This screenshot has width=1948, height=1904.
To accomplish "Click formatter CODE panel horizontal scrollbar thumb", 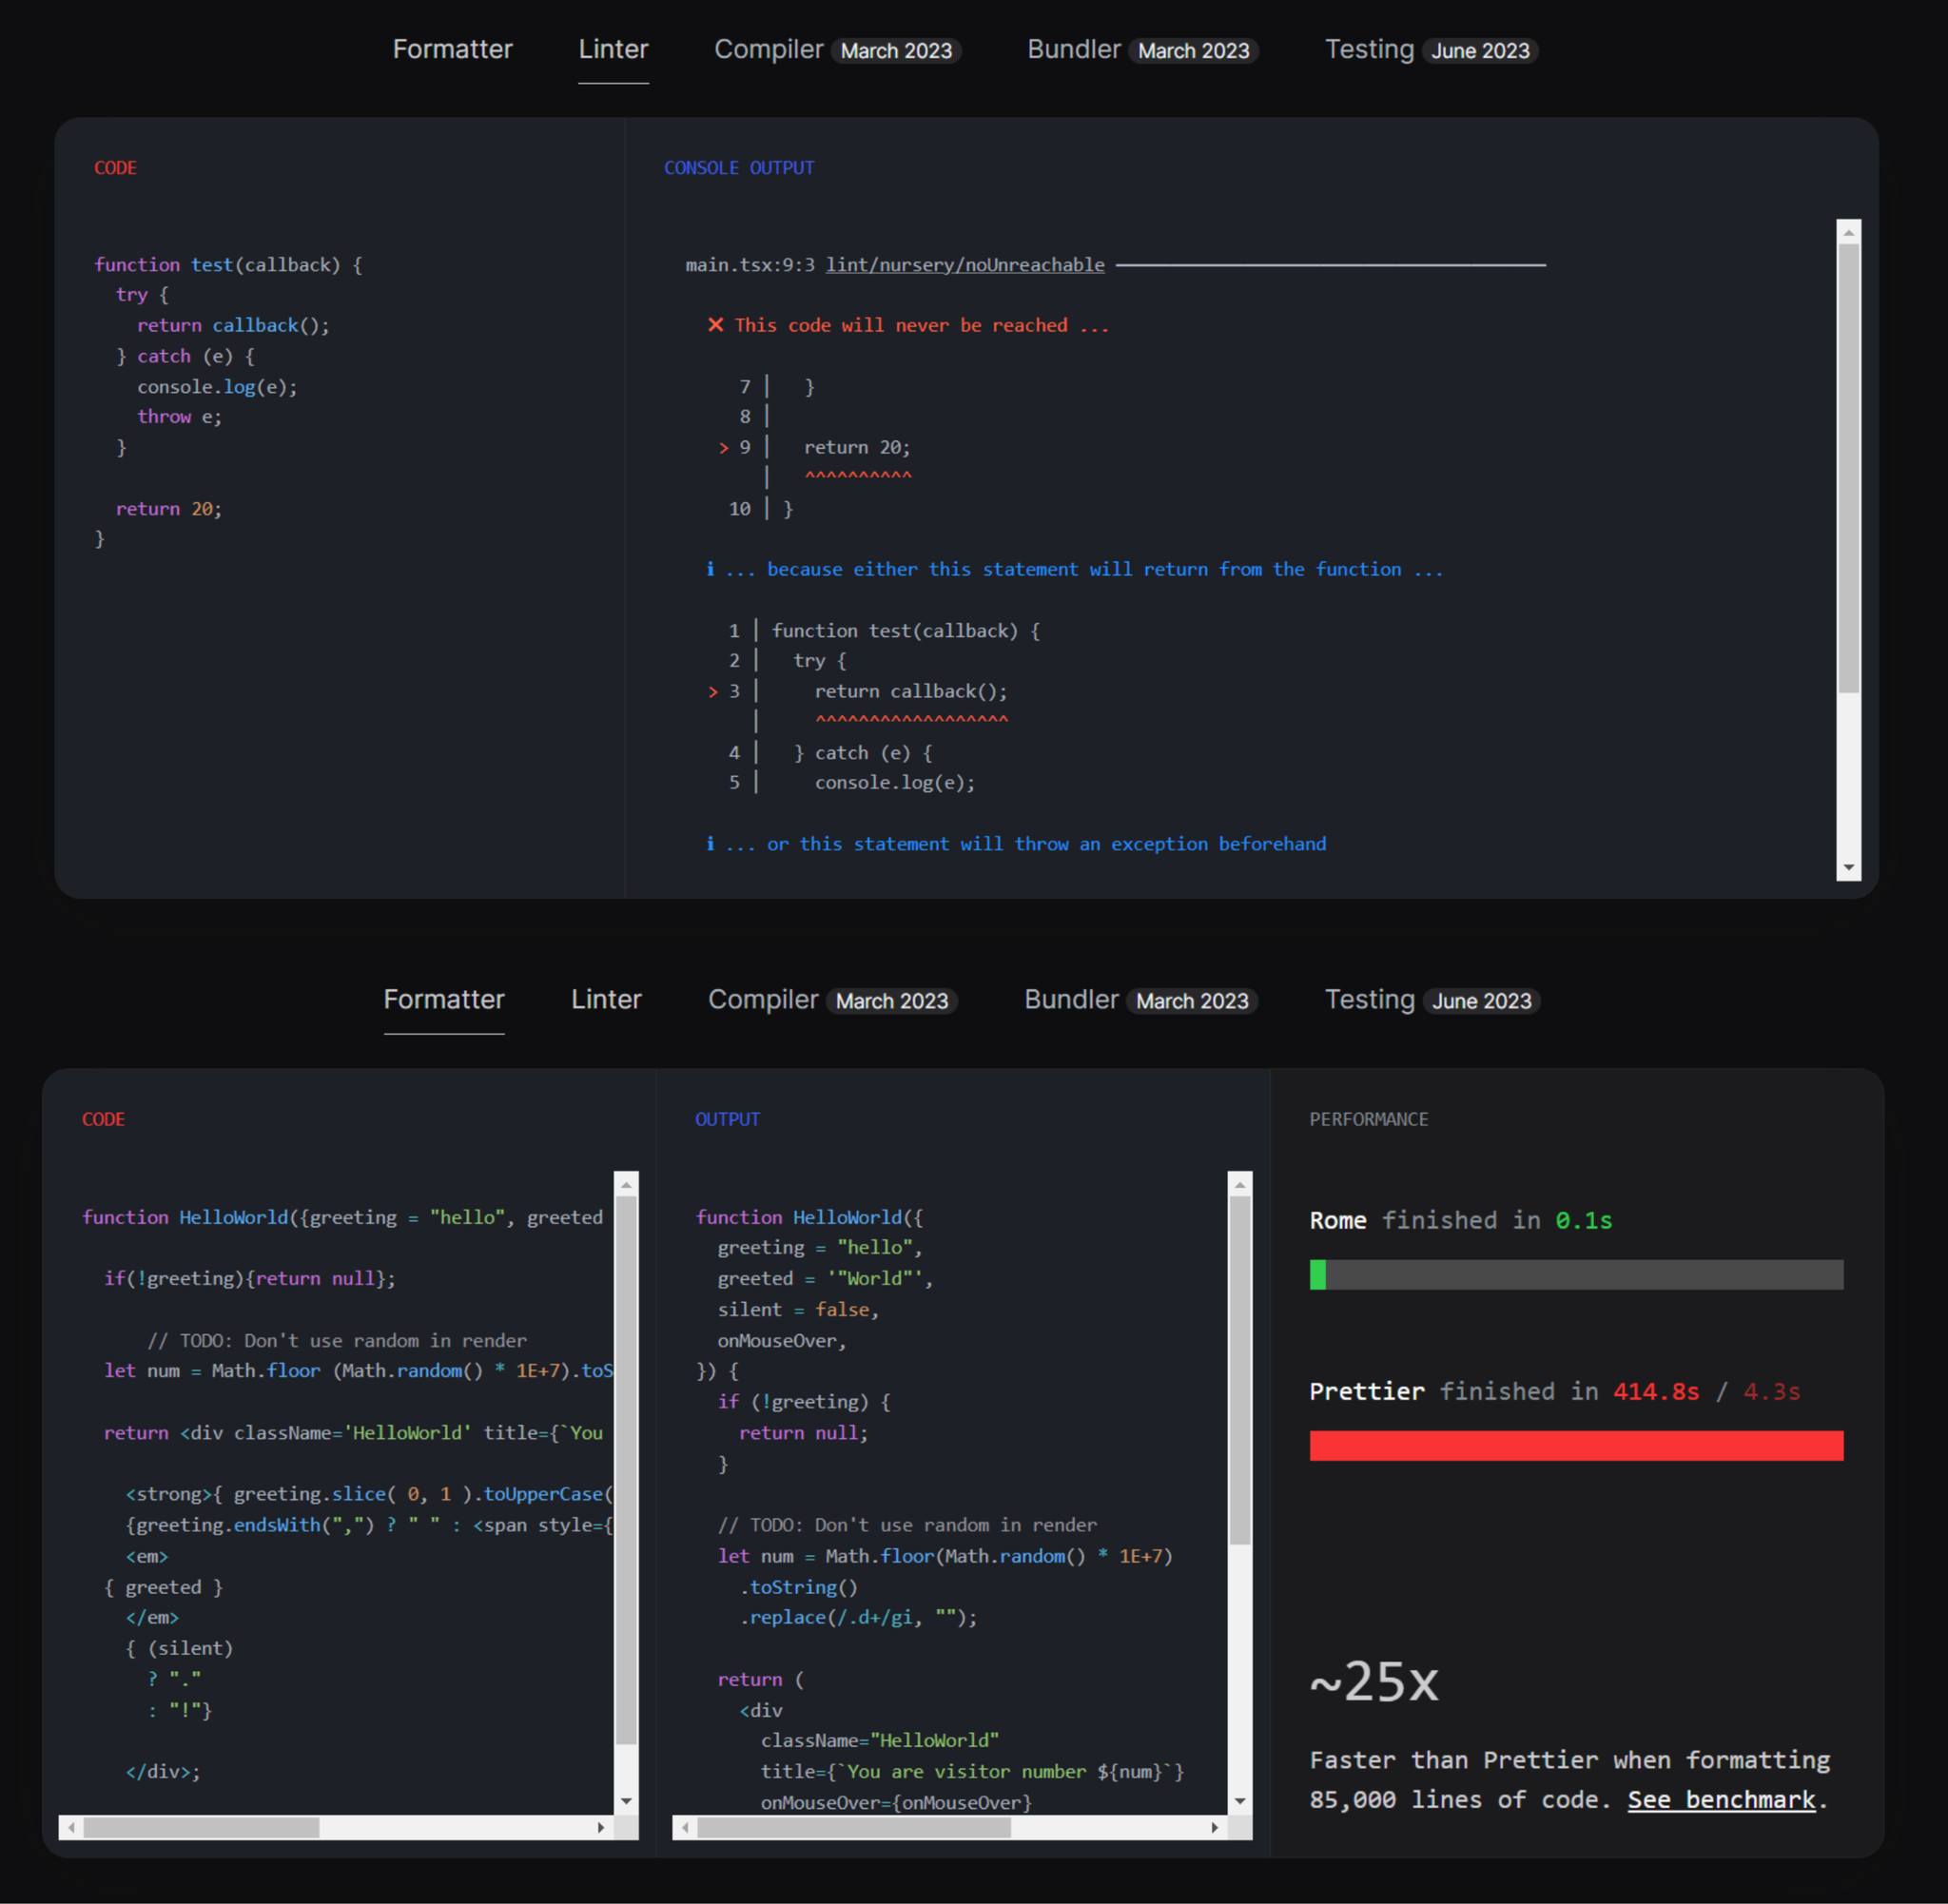I will click(201, 1827).
